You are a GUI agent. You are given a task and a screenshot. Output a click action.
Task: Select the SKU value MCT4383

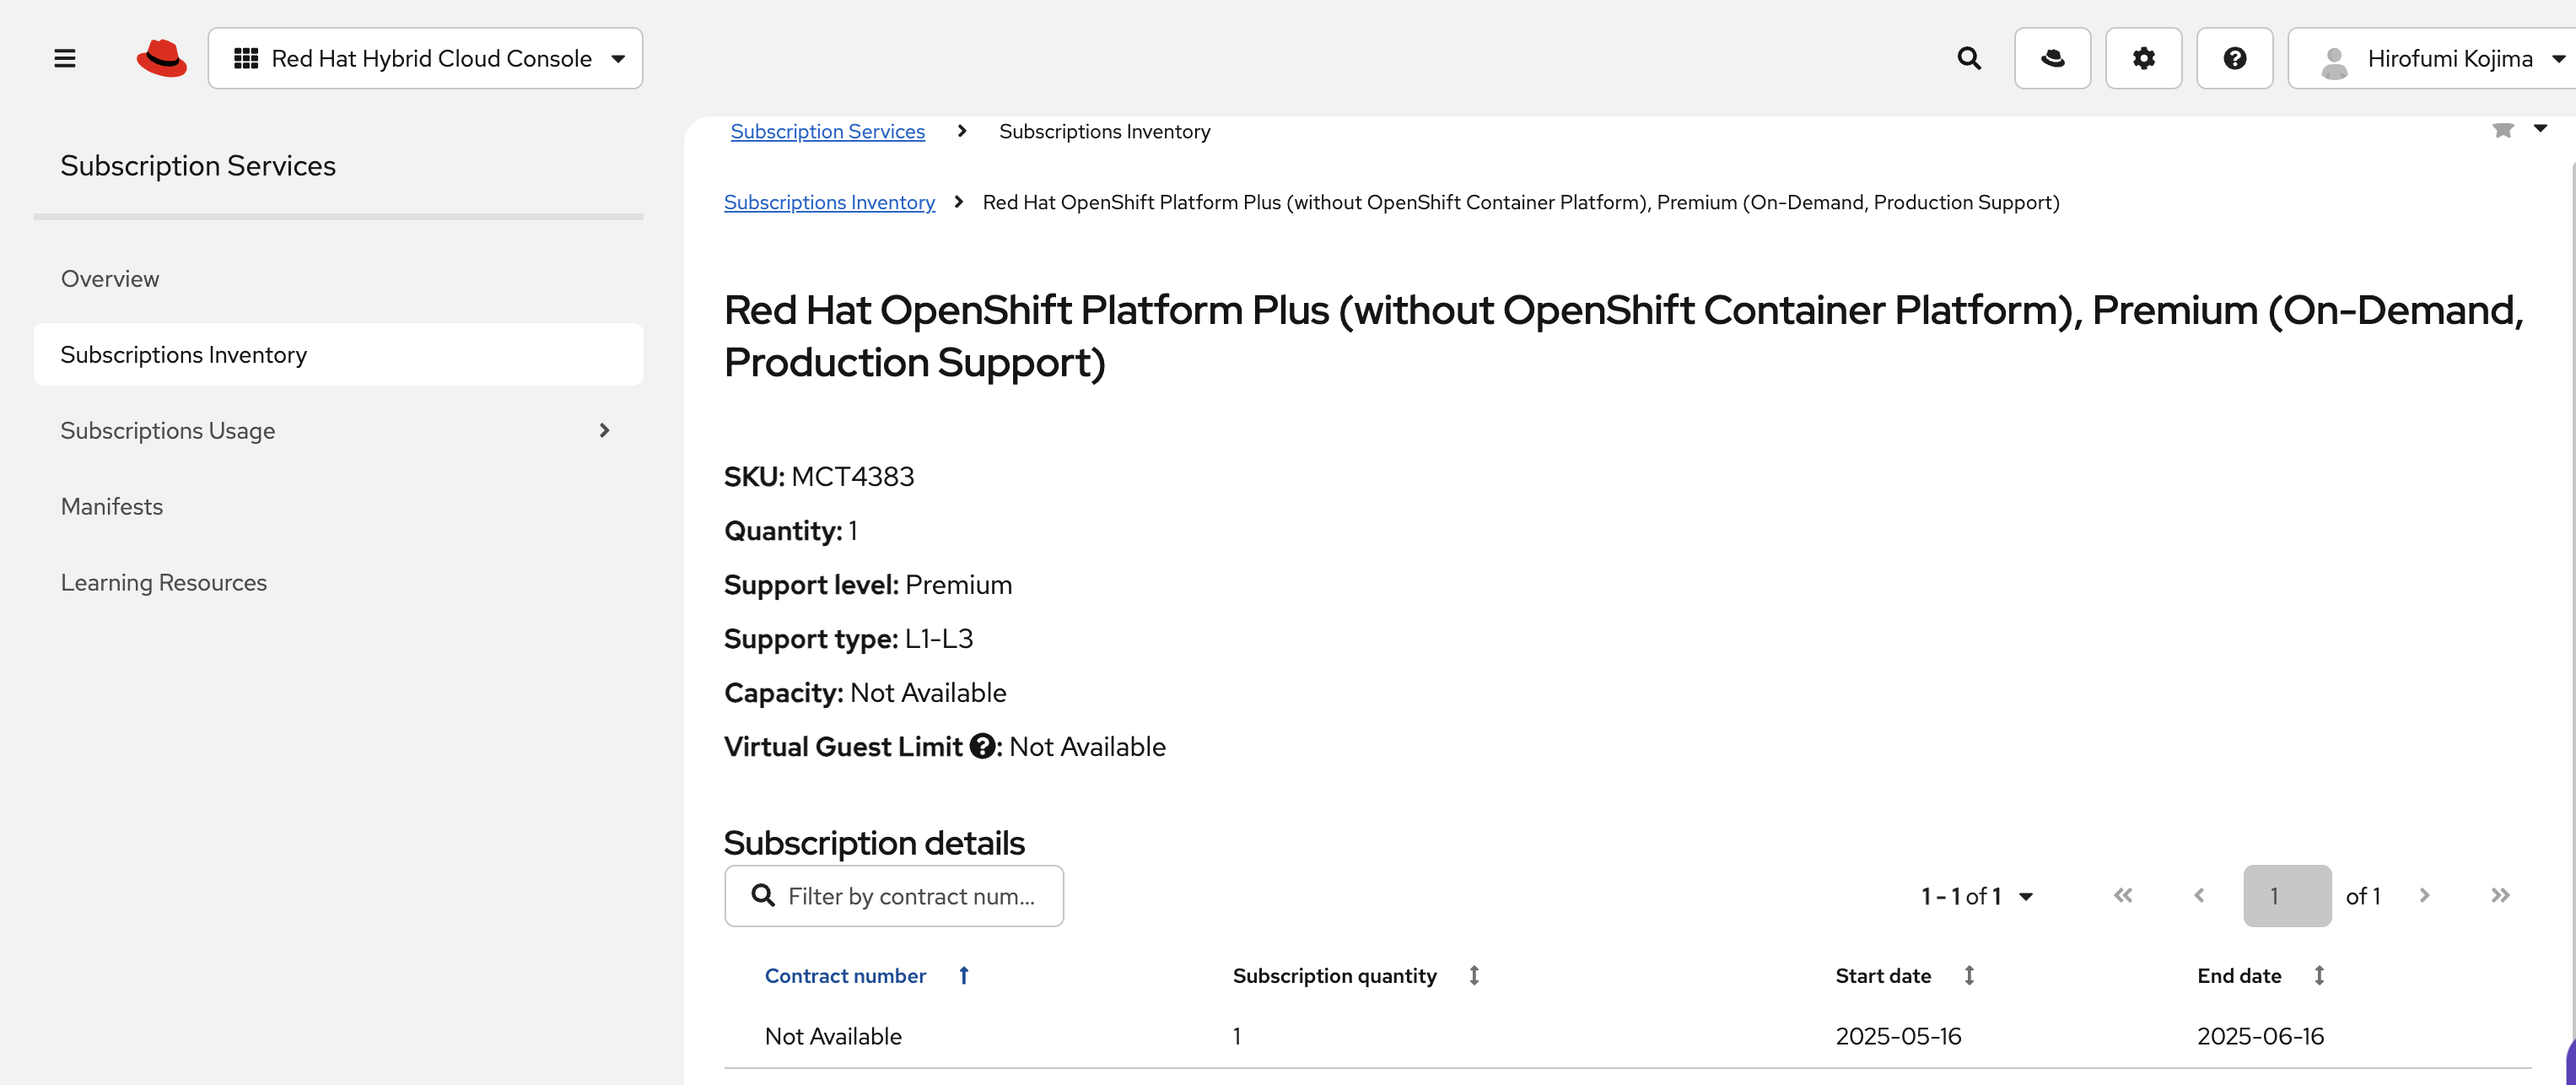click(x=852, y=476)
